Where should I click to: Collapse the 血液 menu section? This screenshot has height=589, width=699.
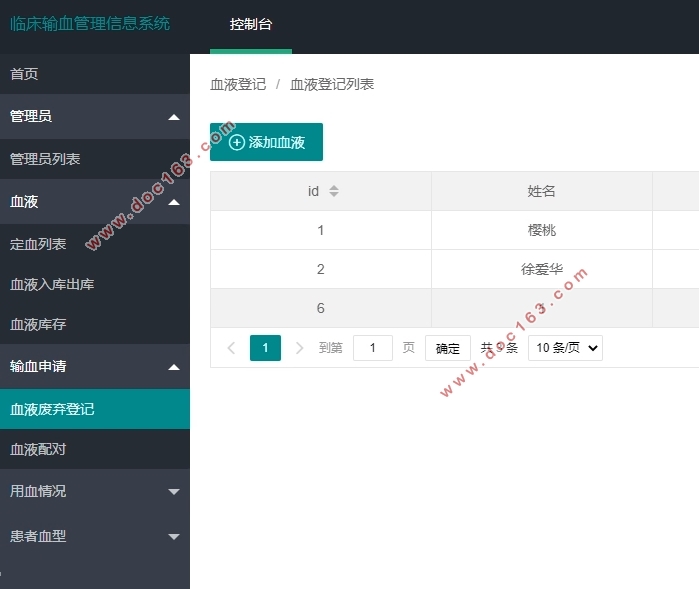[95, 202]
